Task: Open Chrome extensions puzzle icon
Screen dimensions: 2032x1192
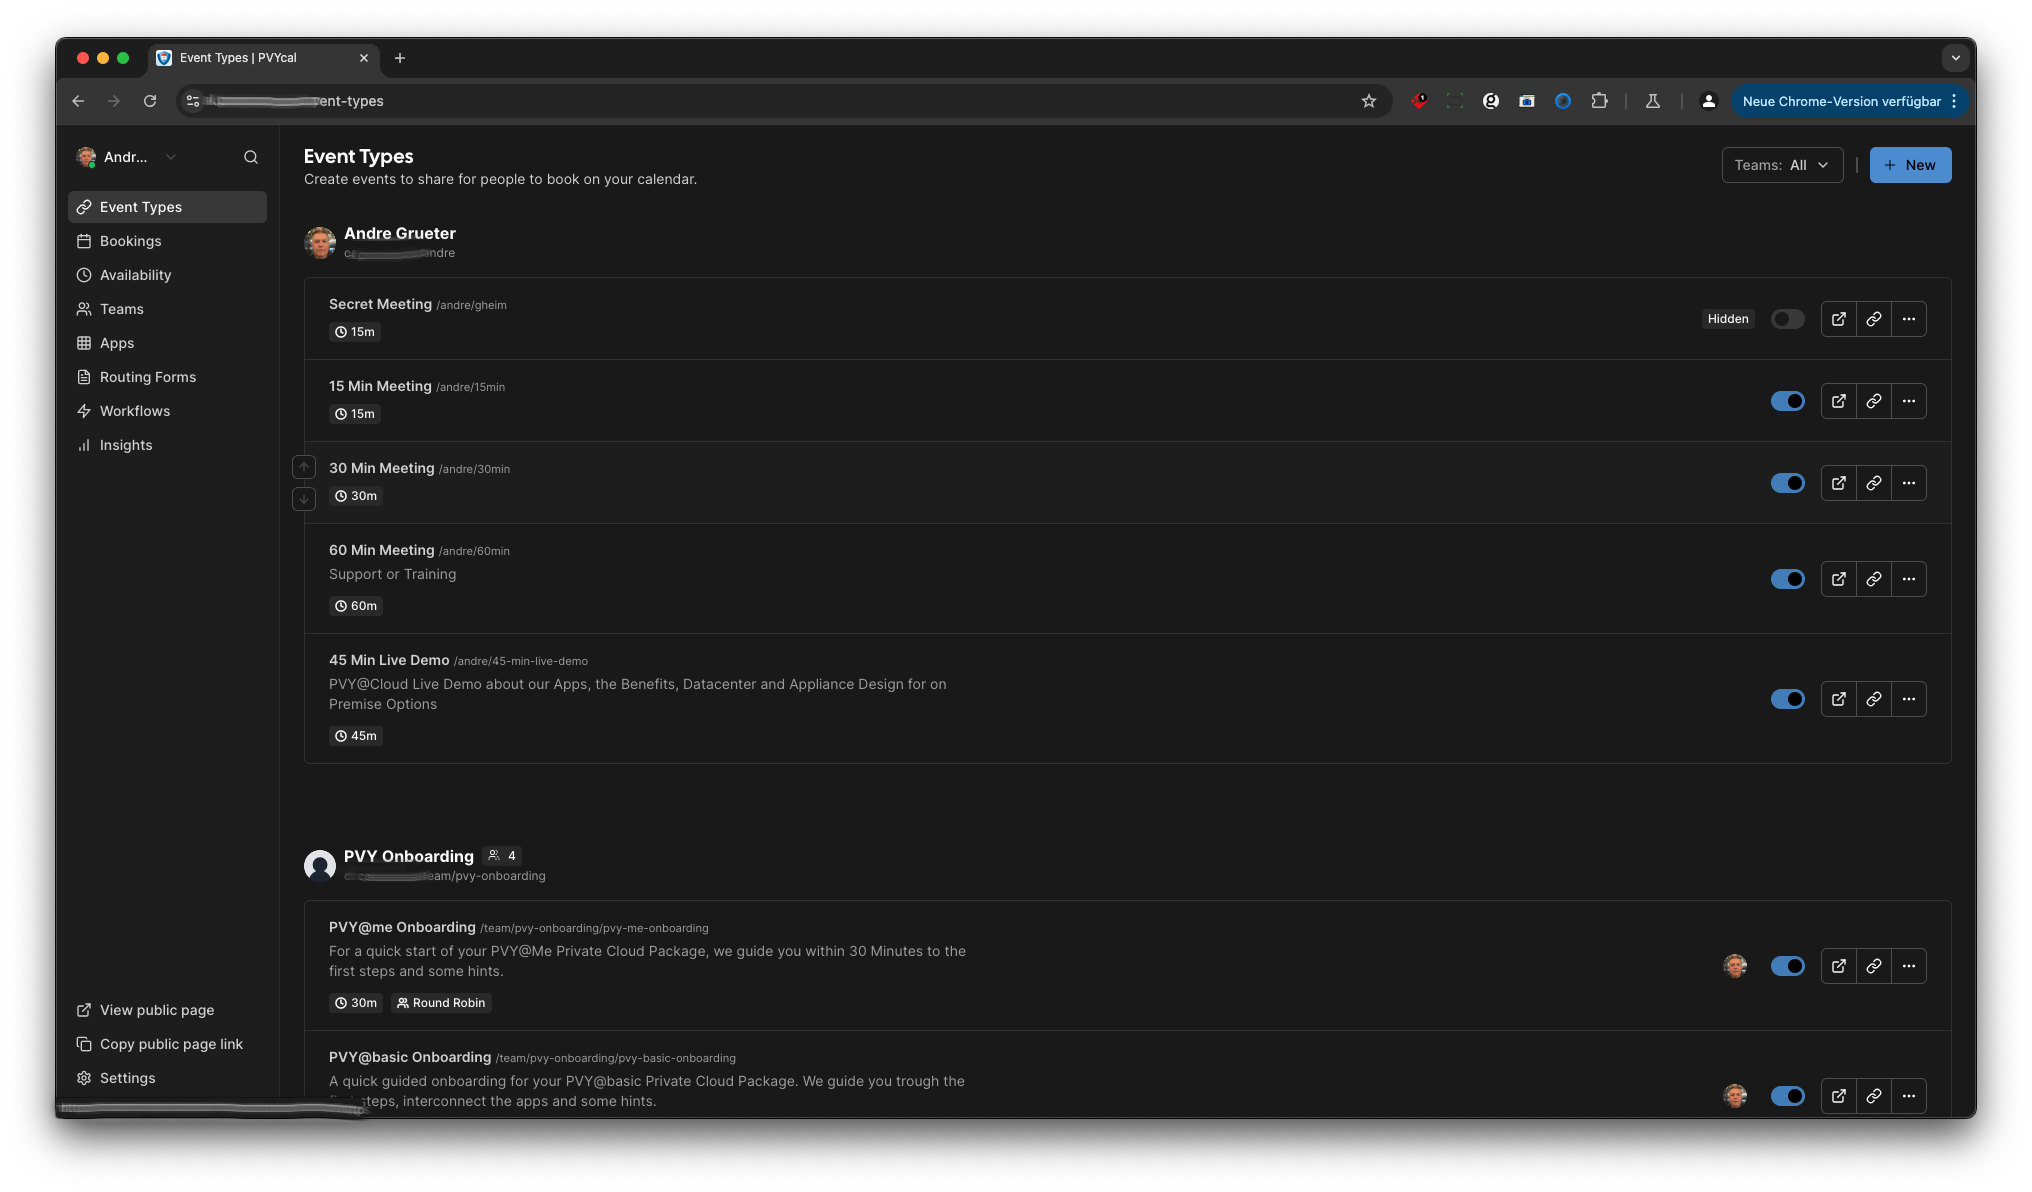Action: point(1599,101)
